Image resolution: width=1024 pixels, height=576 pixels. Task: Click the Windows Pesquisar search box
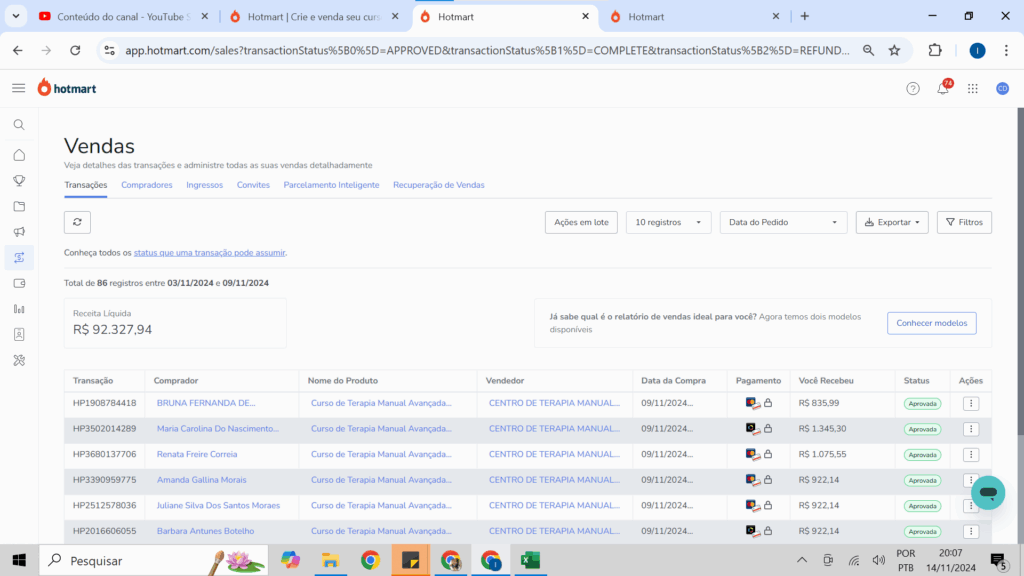point(154,560)
